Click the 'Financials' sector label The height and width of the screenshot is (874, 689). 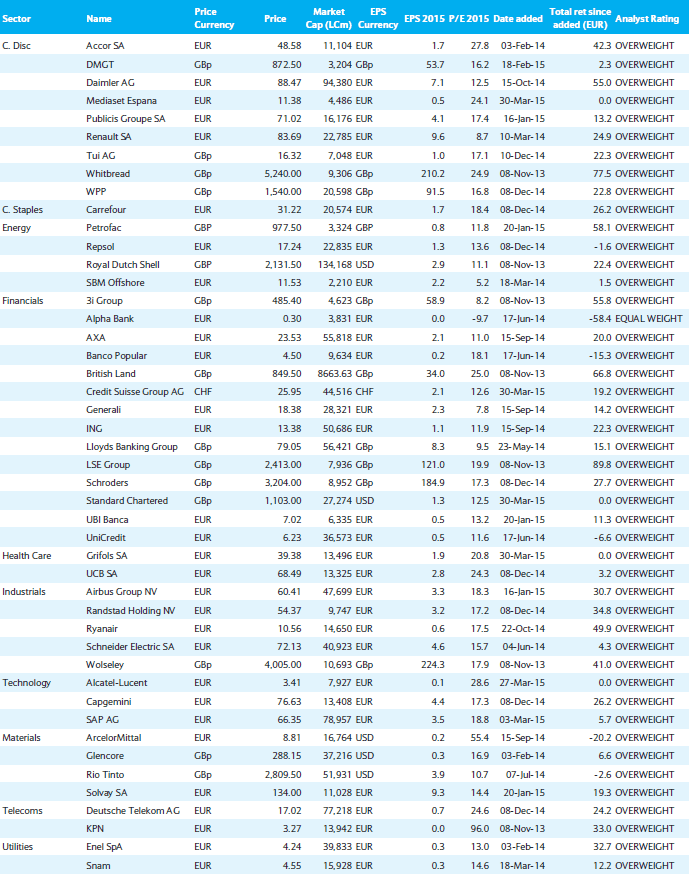[x=22, y=300]
